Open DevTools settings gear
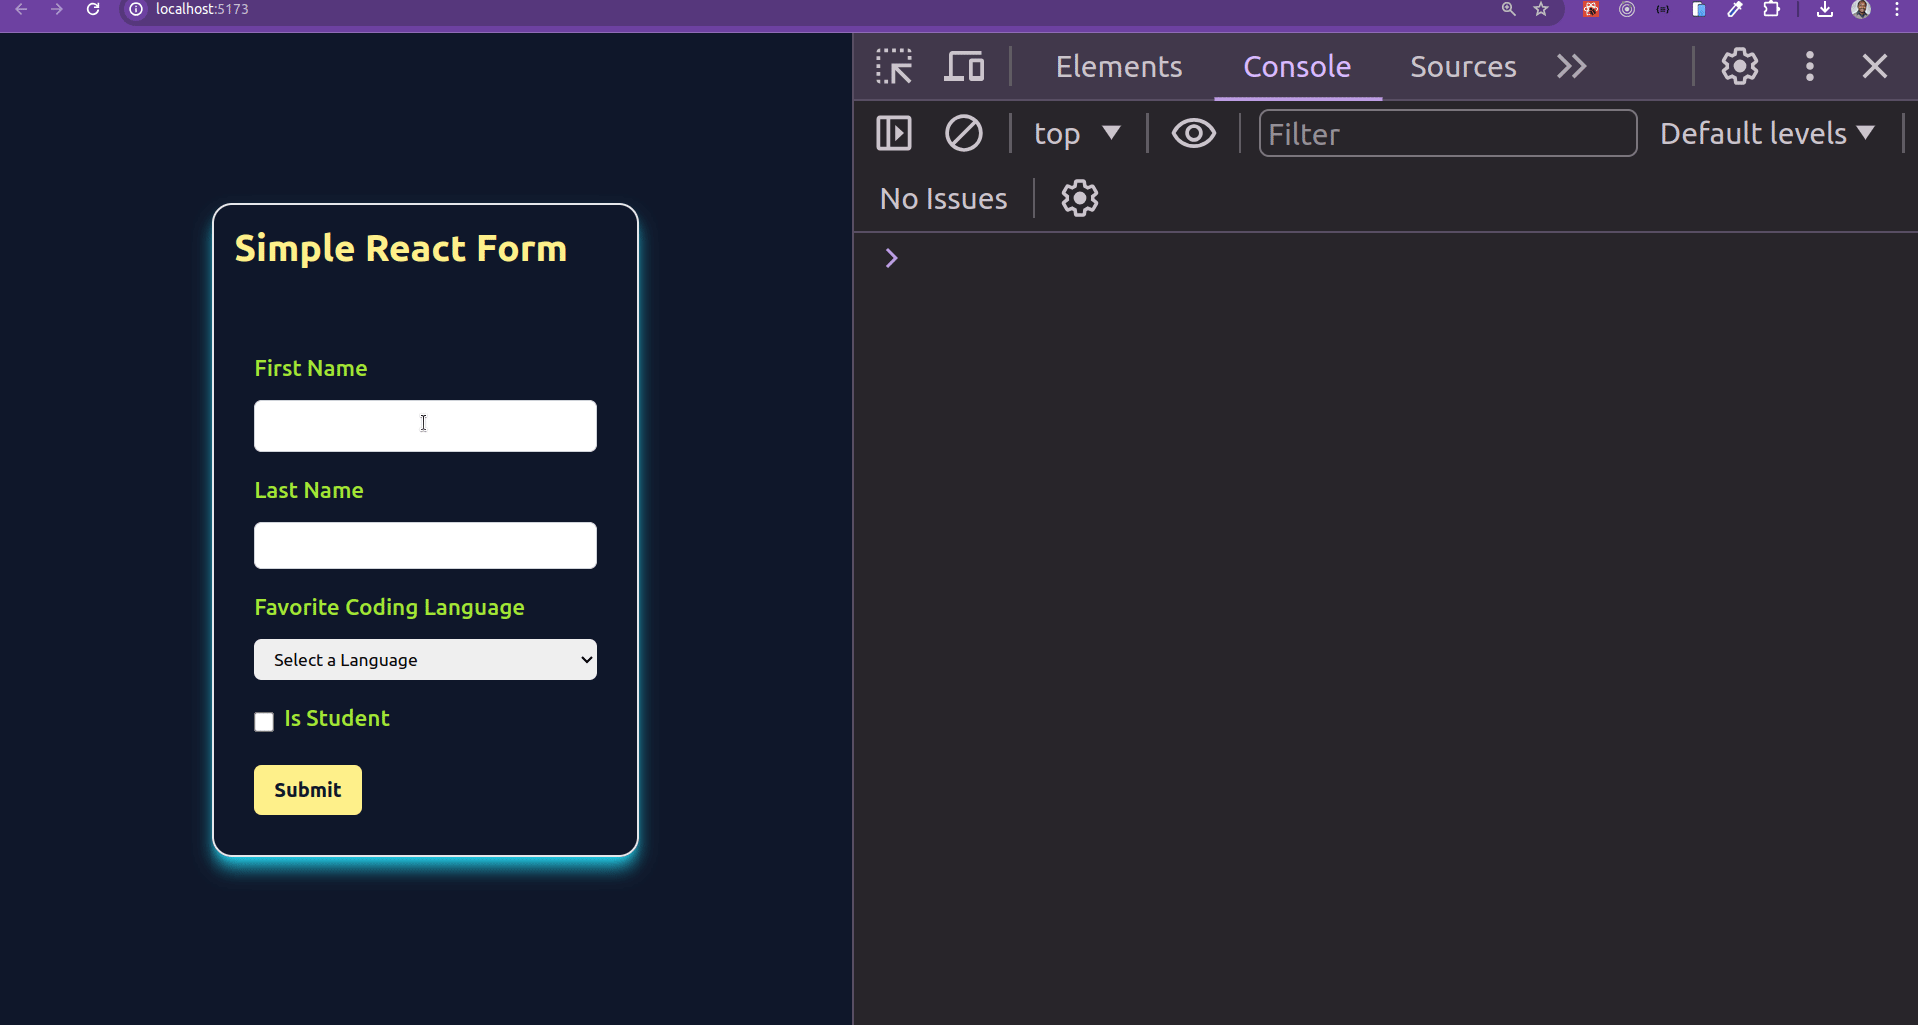 1740,66
